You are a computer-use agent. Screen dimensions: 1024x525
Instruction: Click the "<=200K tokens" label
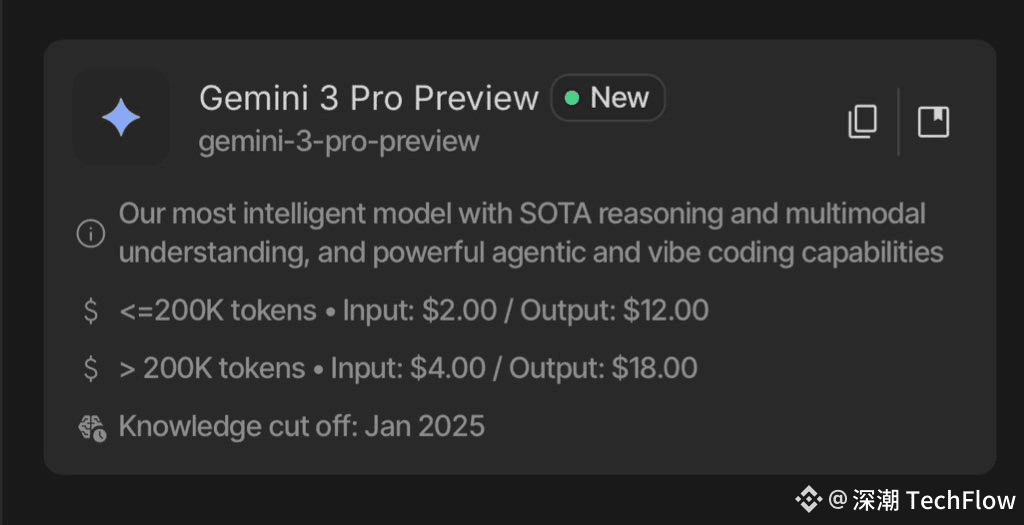(217, 311)
